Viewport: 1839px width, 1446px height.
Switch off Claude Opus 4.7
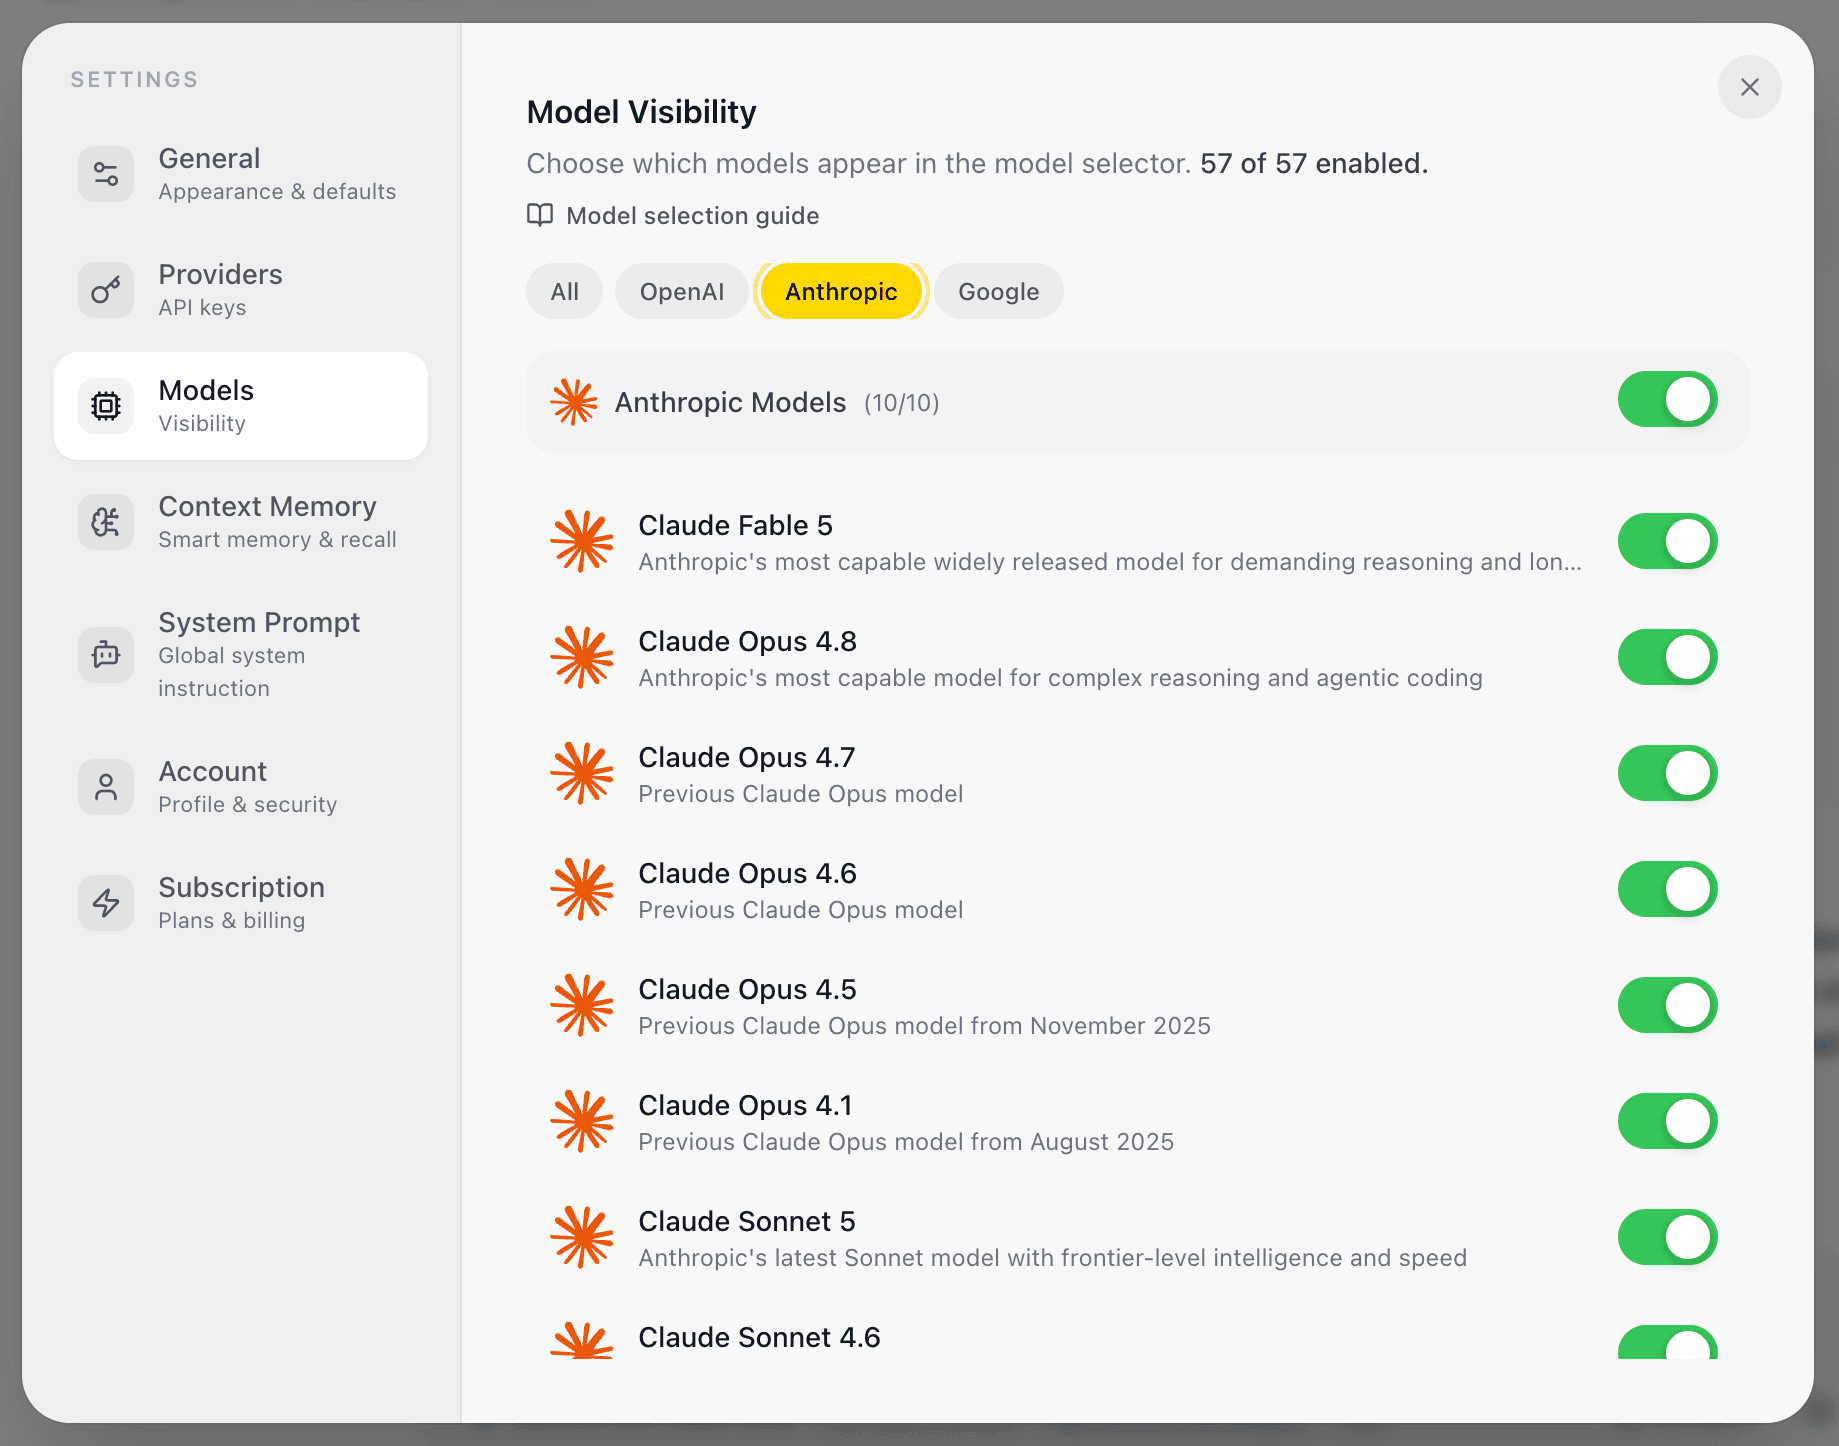click(x=1668, y=773)
